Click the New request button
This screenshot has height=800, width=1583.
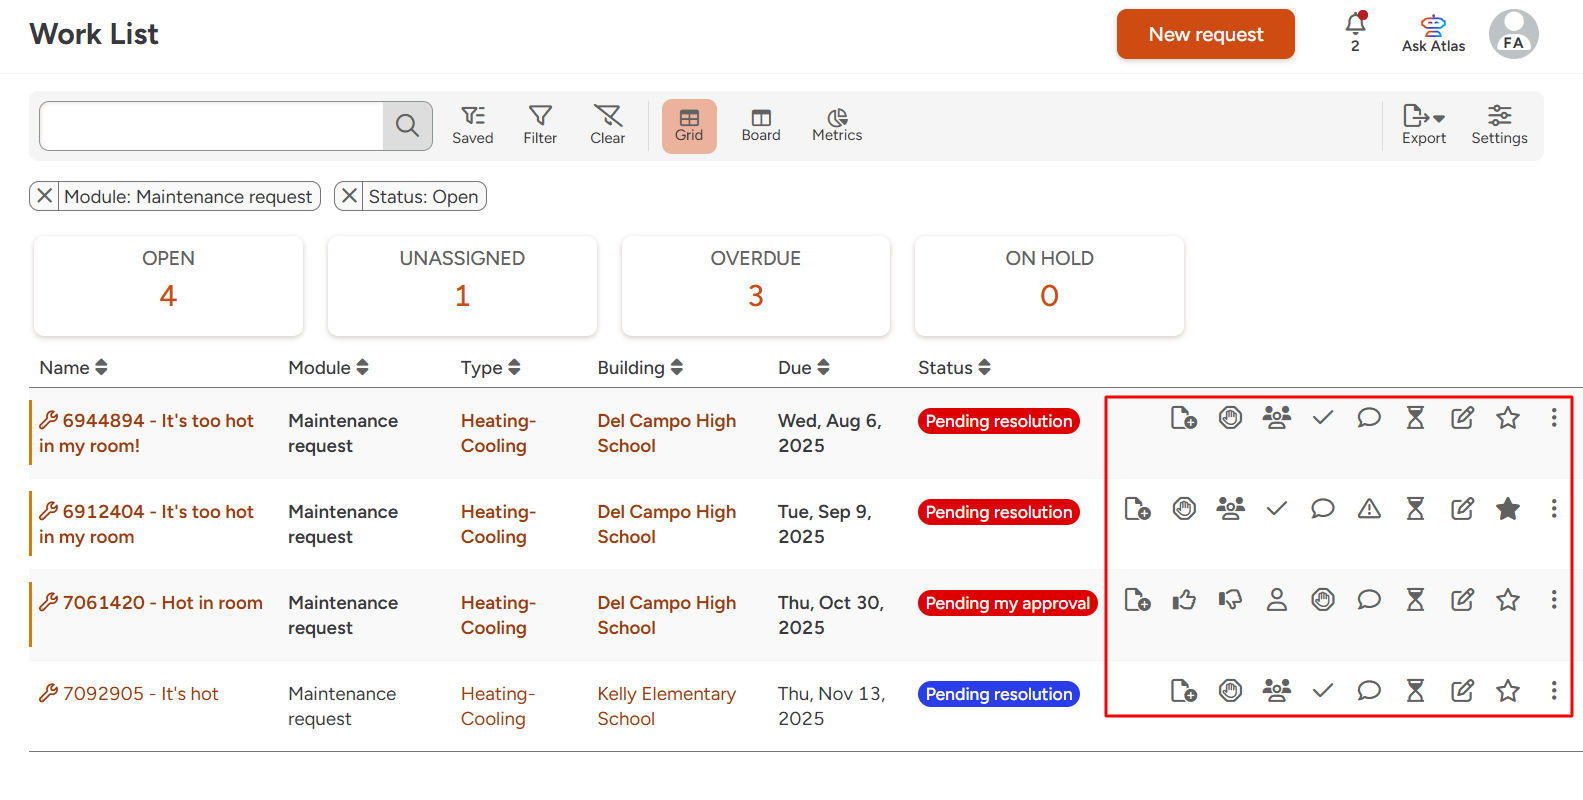(1205, 34)
